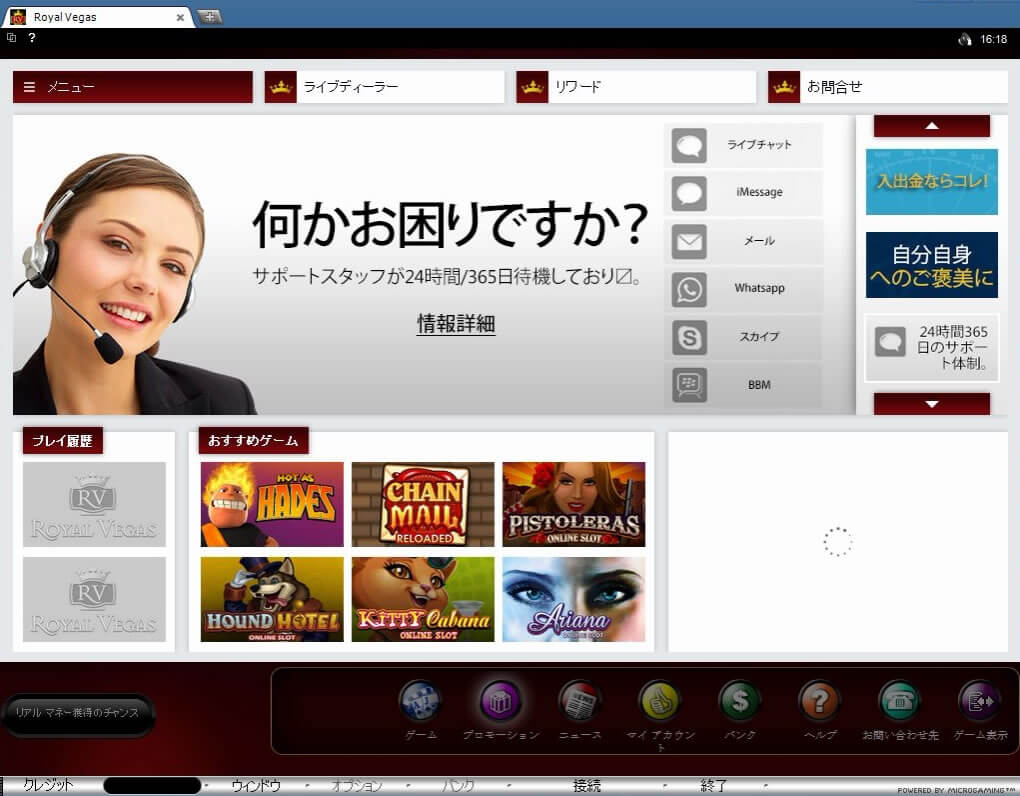Choose Whatsapp contact option
The image size is (1020, 796).
[743, 289]
